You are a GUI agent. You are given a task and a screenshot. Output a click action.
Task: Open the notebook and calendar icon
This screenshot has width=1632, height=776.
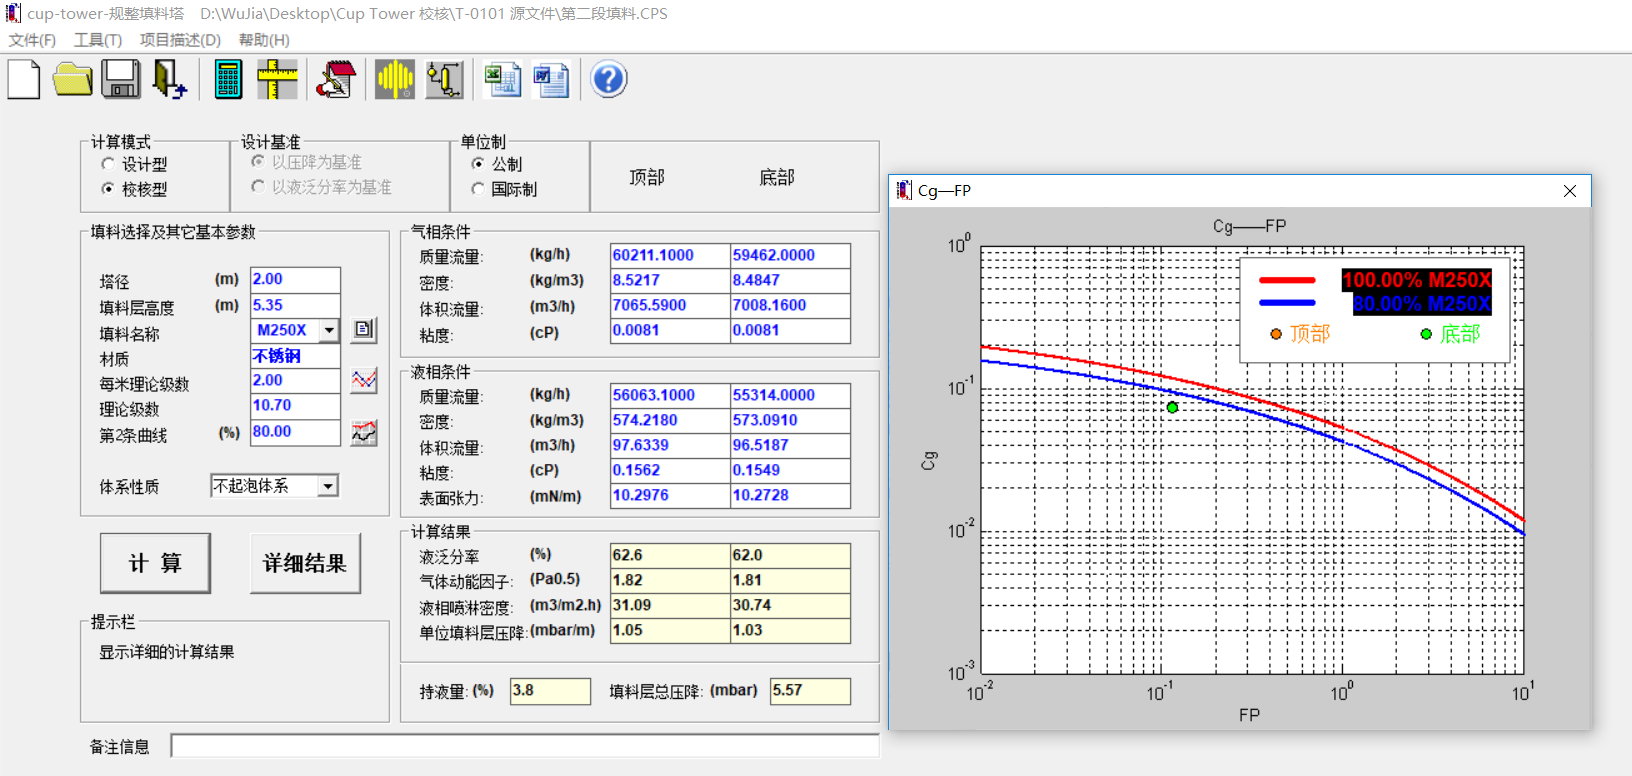coord(336,80)
